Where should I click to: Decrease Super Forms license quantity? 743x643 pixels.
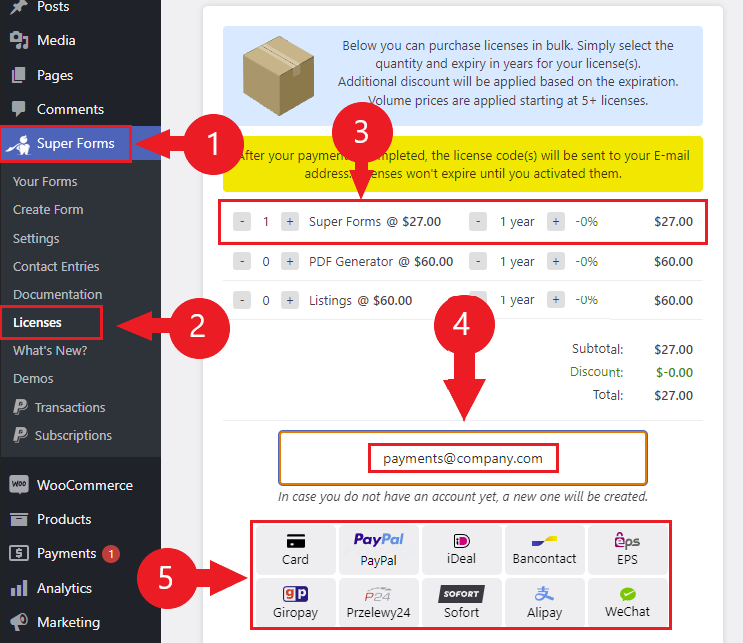click(242, 222)
